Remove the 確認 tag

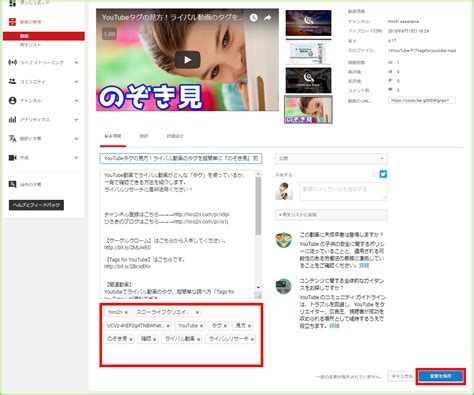pos(155,339)
